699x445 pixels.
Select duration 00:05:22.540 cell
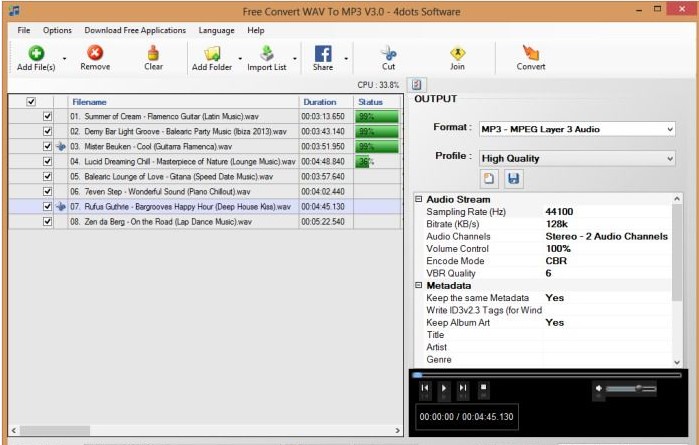click(326, 222)
